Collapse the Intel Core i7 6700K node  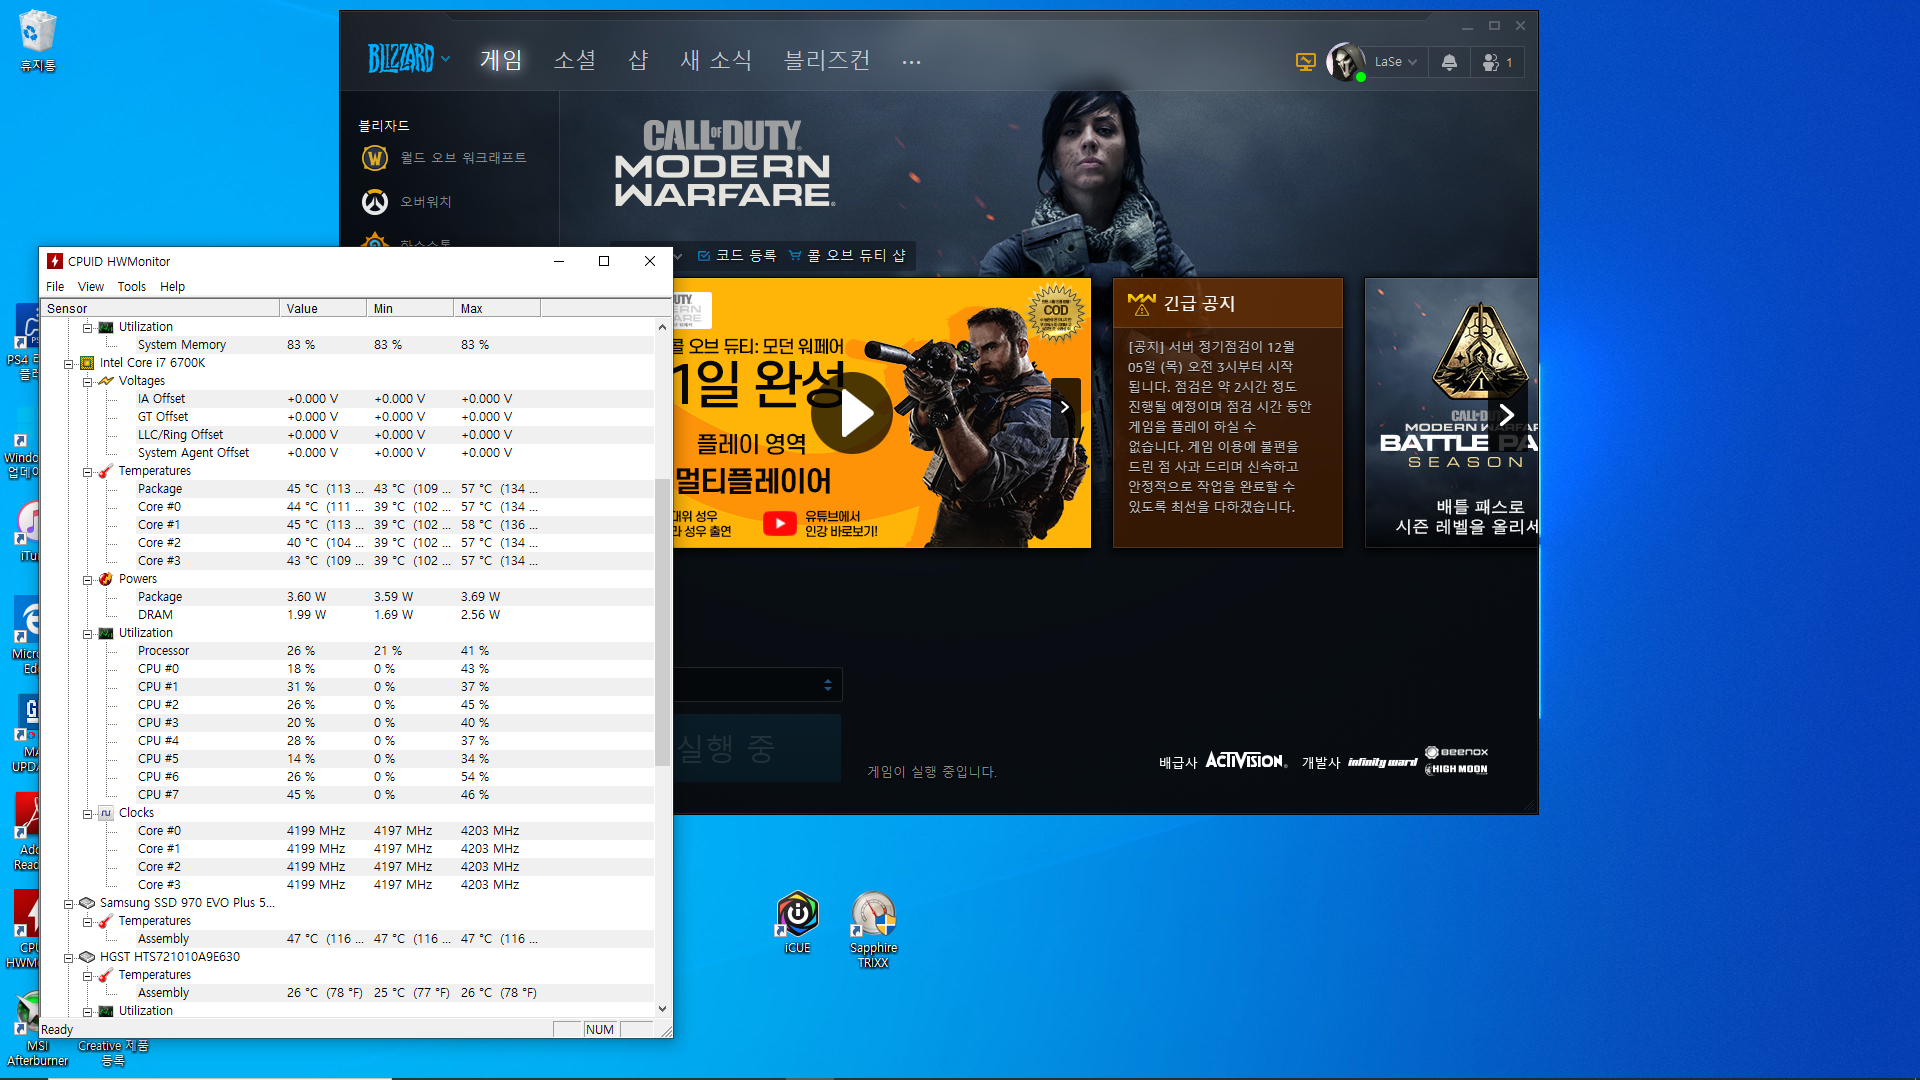69,363
